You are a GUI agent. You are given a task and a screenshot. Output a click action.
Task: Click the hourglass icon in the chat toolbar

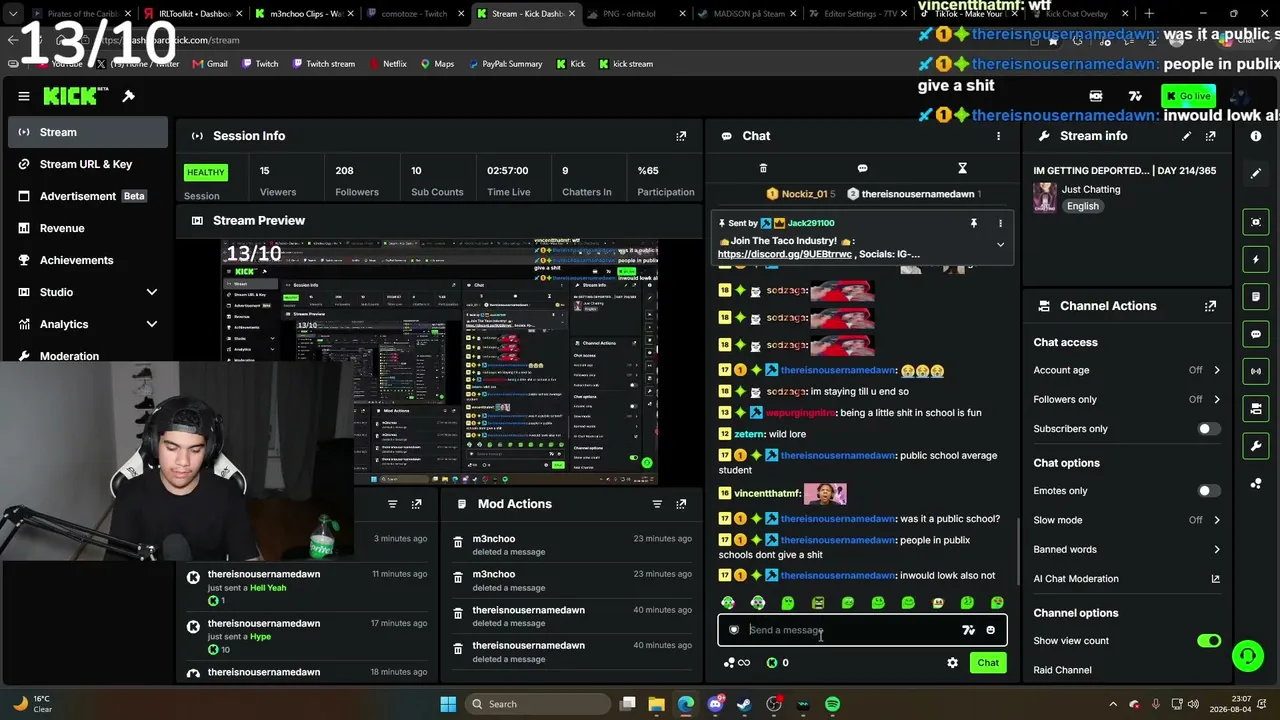coord(962,168)
